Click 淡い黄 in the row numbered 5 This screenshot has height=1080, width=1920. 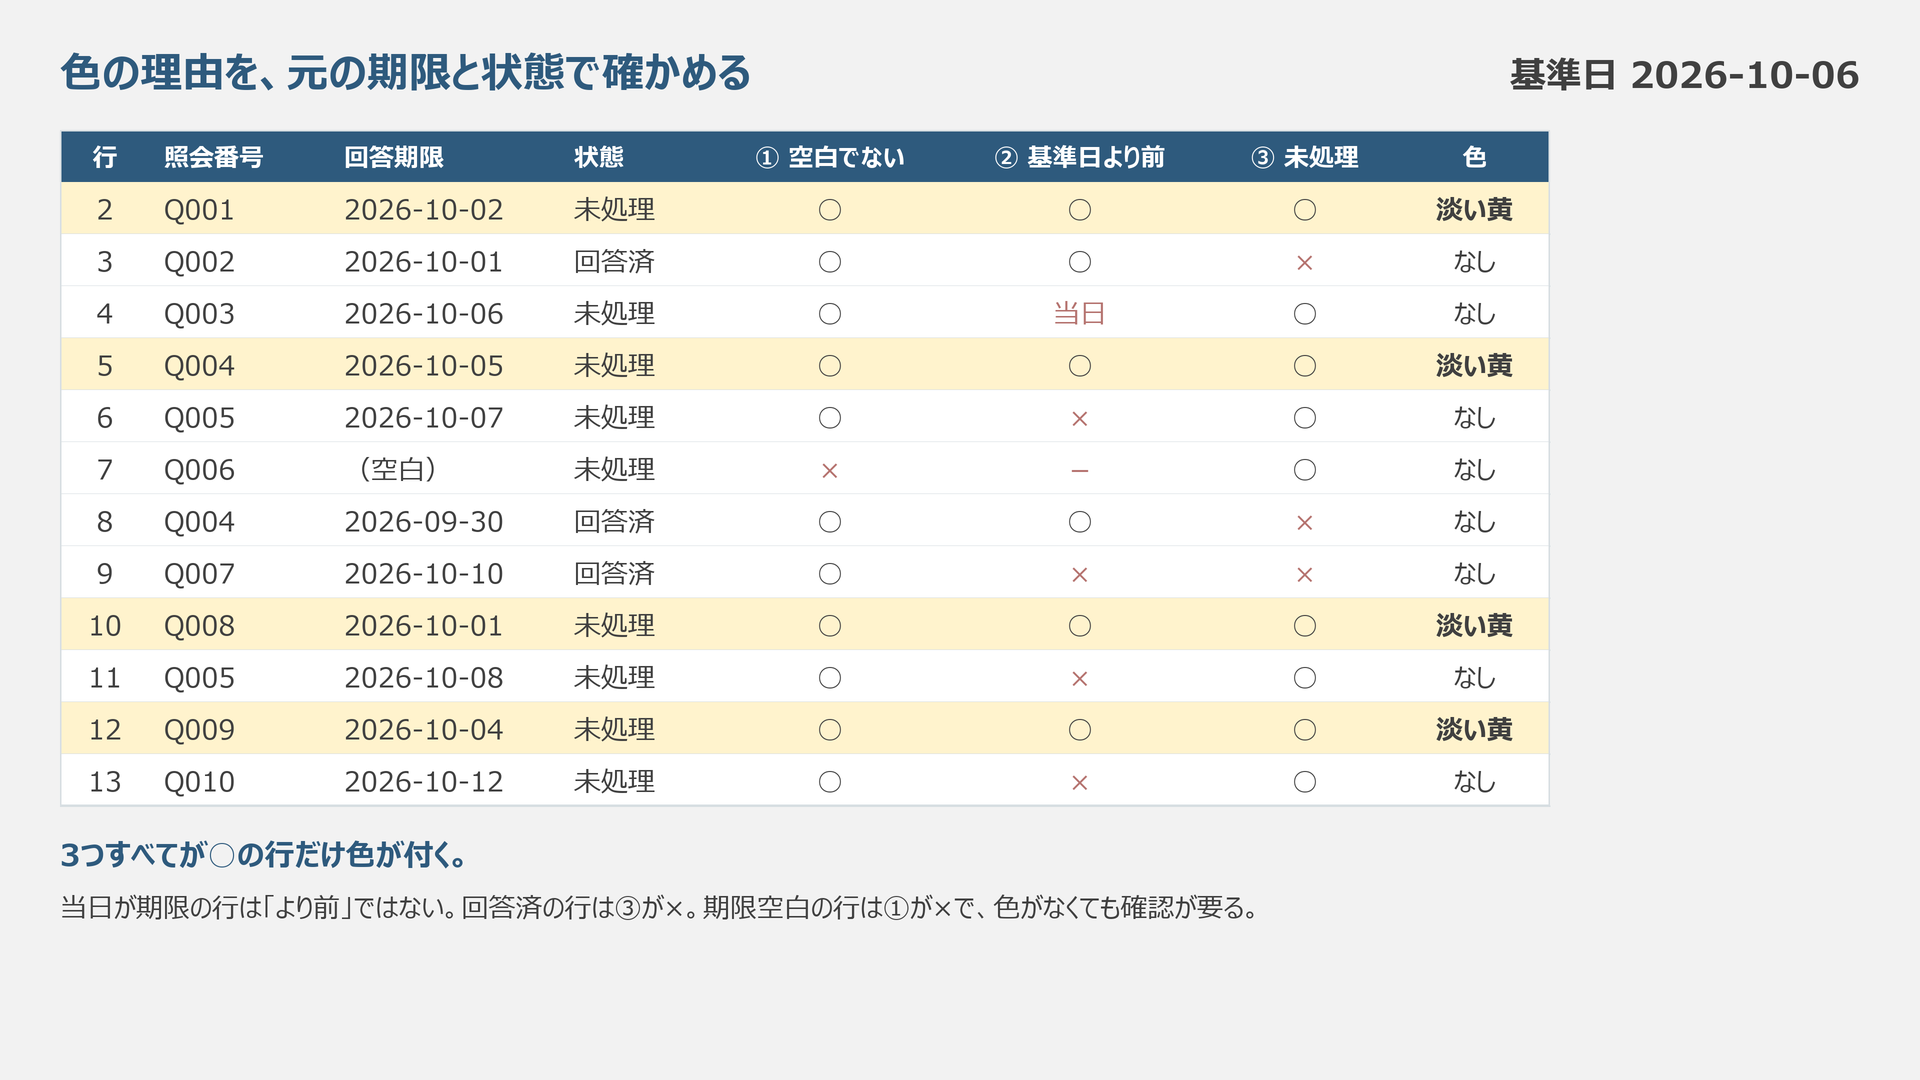pos(1474,366)
